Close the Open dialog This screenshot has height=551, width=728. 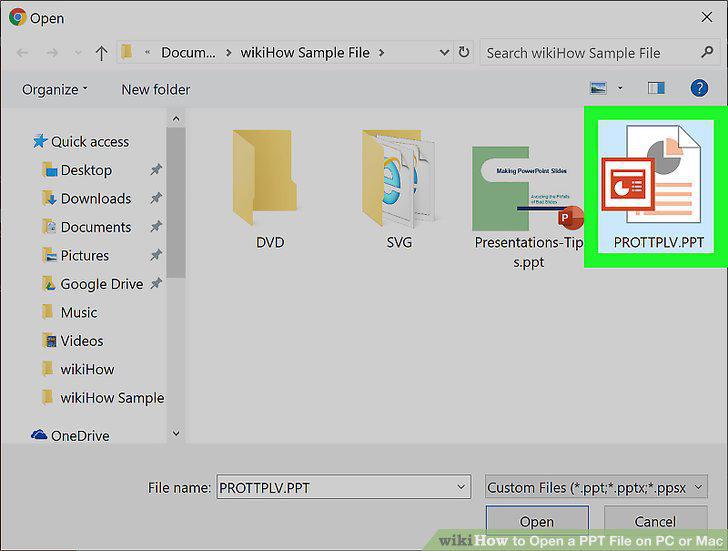(x=707, y=17)
